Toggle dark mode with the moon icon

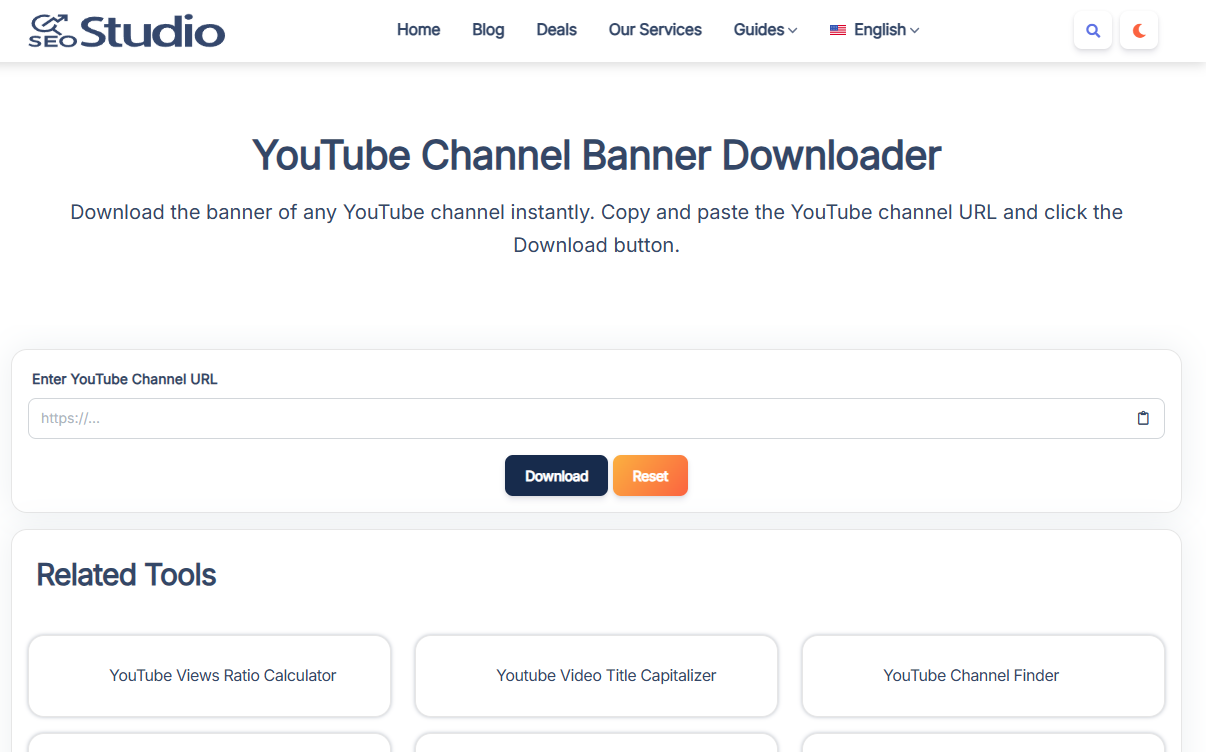1138,31
